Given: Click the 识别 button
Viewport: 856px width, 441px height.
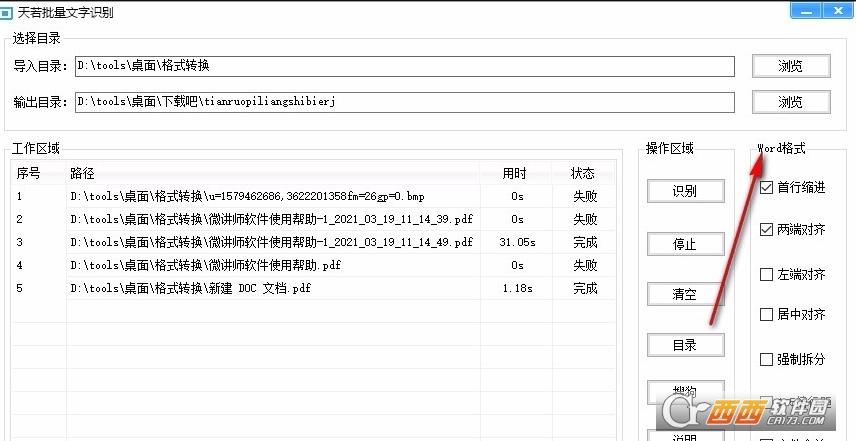Looking at the screenshot, I should click(x=685, y=191).
